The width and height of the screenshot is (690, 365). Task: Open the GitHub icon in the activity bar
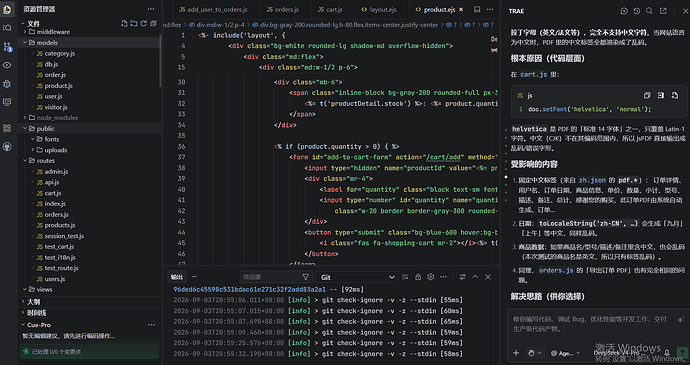(7, 147)
